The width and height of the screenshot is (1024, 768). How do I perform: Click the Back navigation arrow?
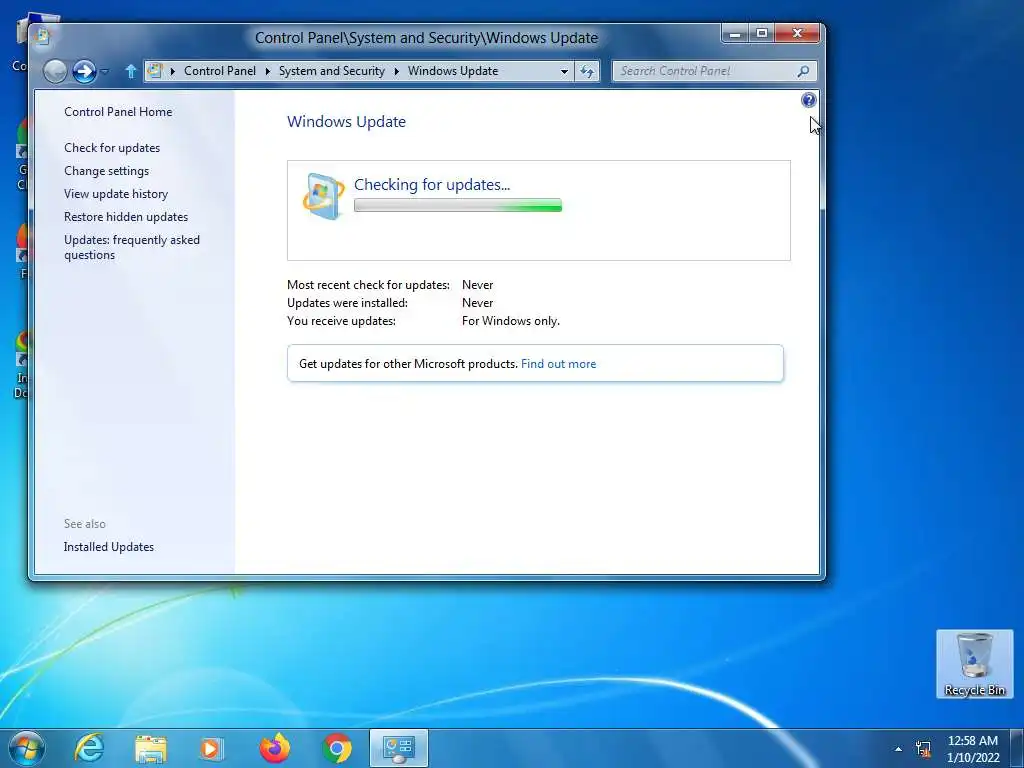(x=56, y=71)
